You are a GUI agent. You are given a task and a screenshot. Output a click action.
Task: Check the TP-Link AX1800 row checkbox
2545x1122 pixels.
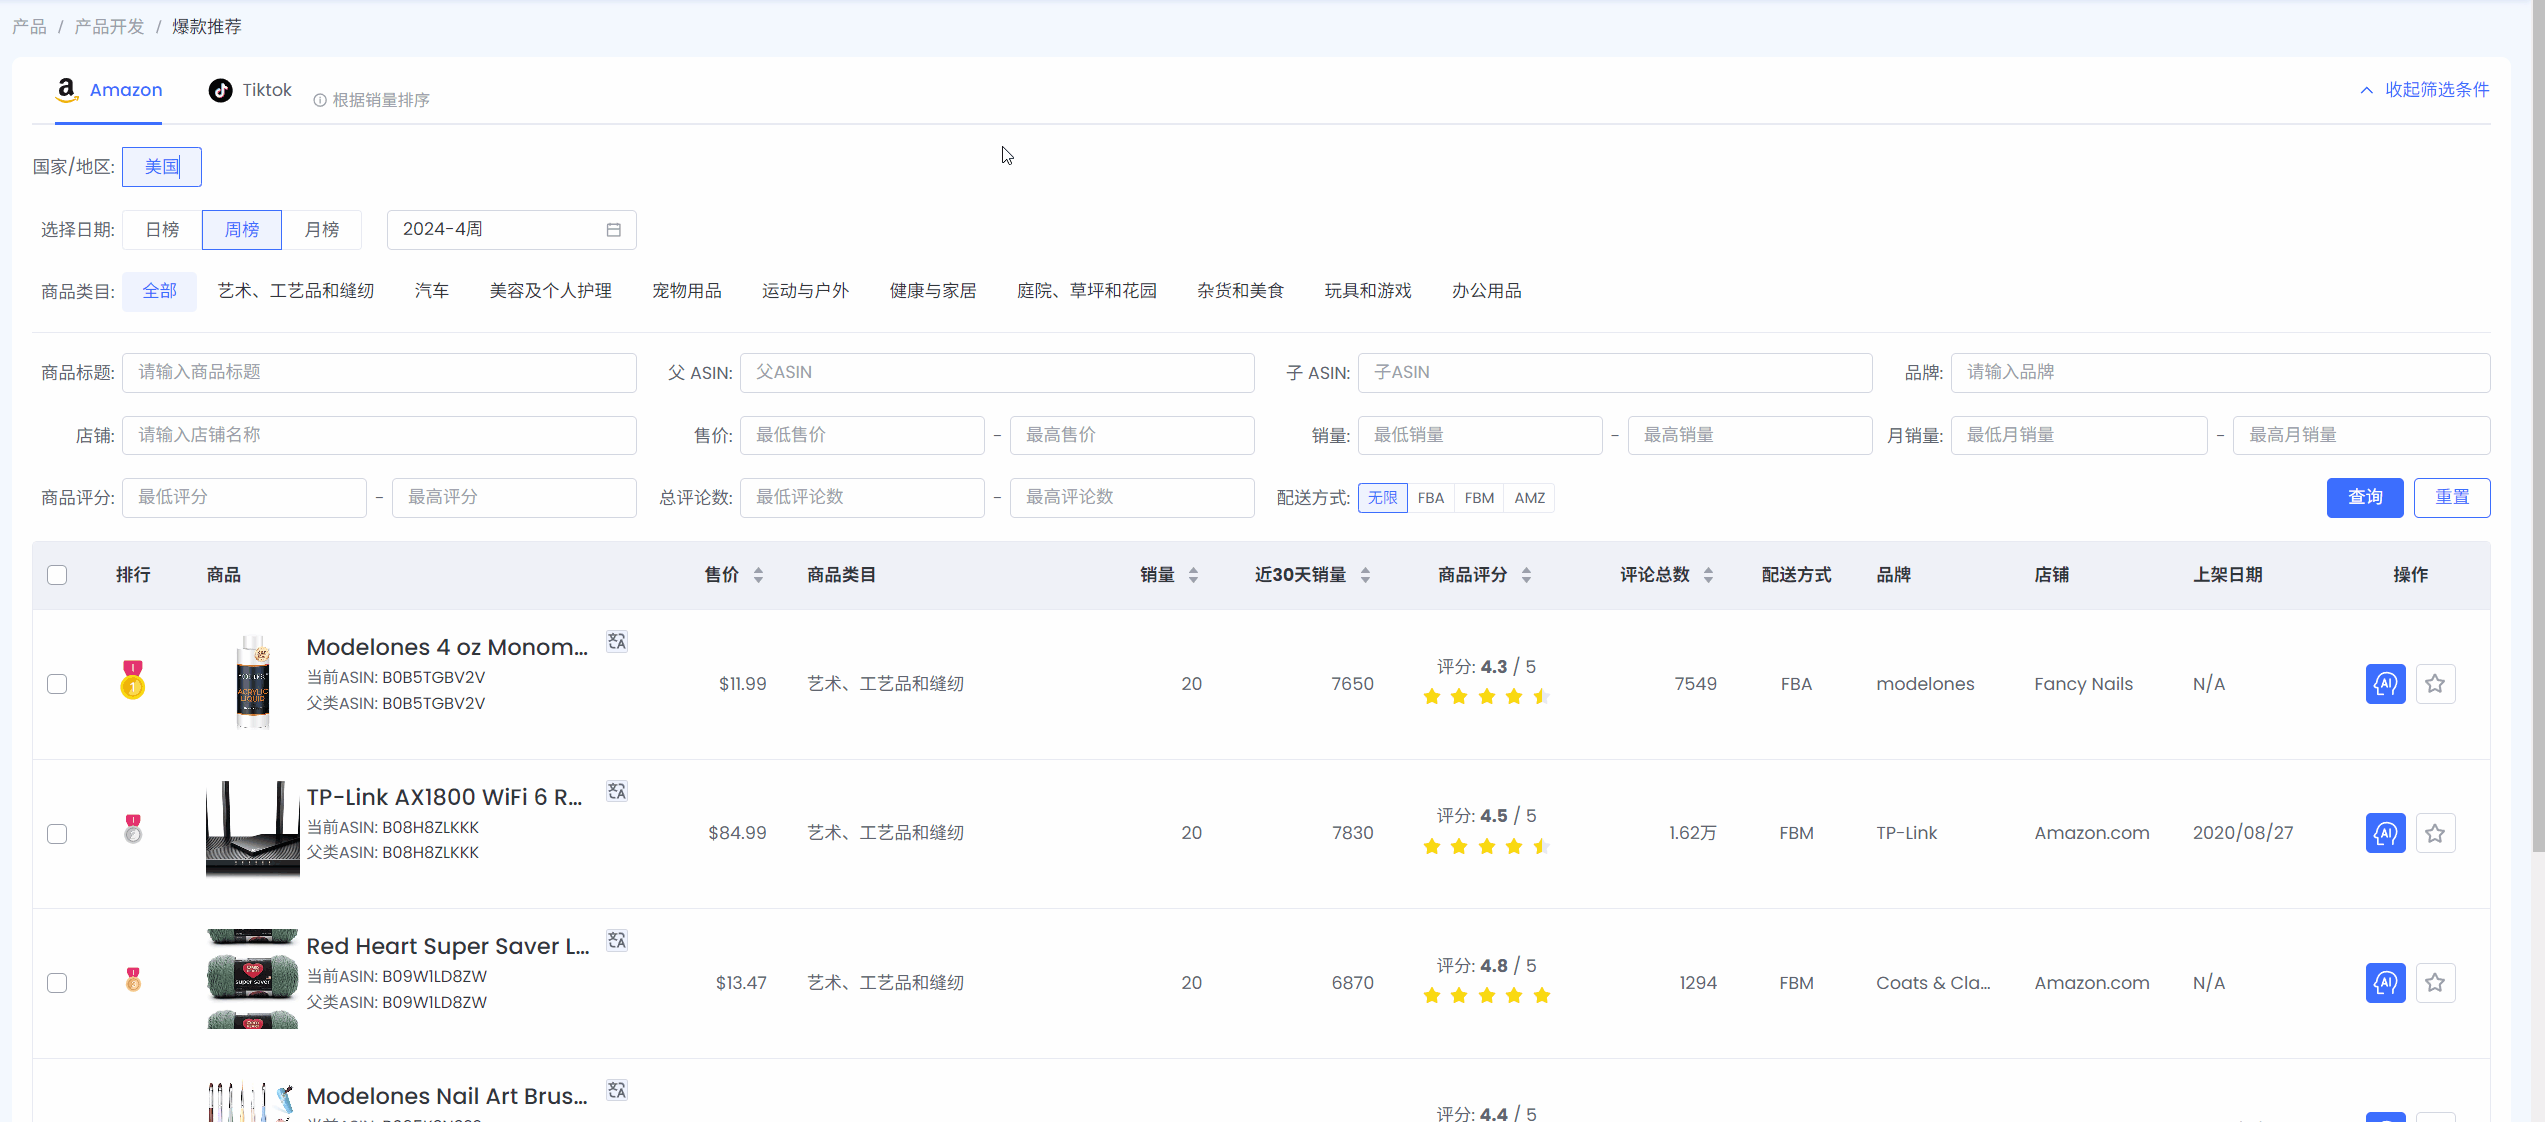57,833
